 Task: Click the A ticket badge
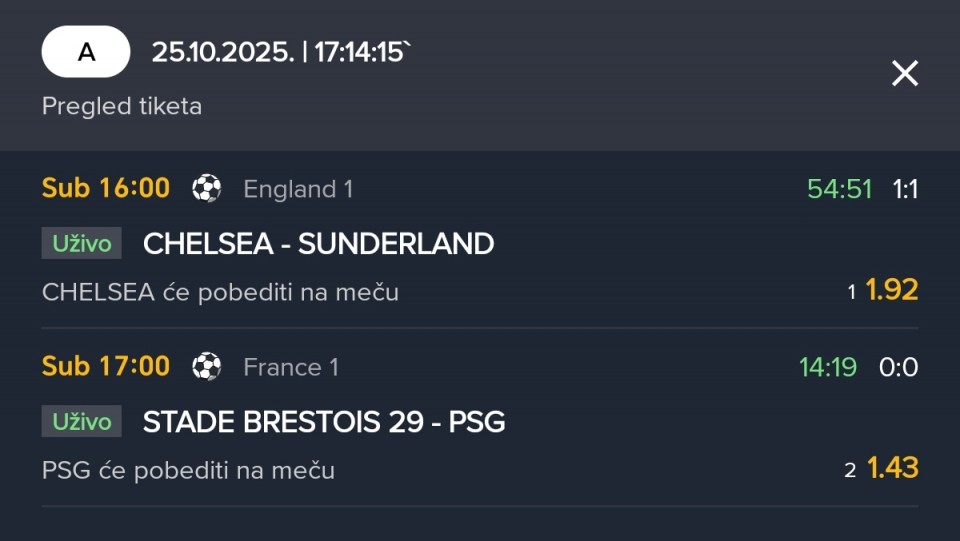86,52
